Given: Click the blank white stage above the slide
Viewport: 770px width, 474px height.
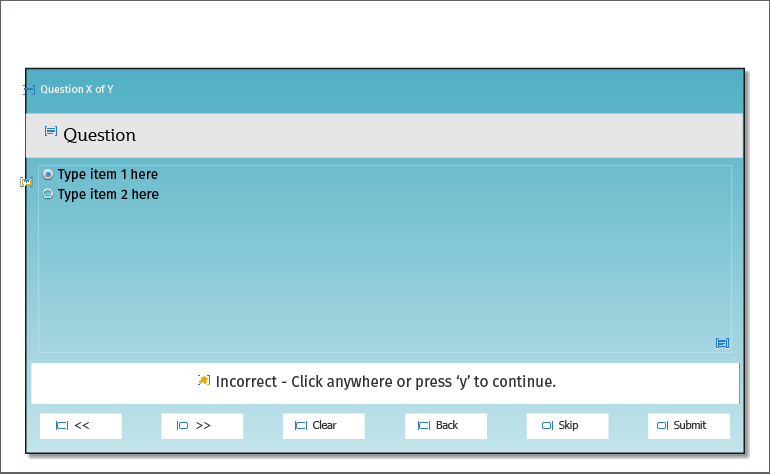Looking at the screenshot, I should click(385, 35).
